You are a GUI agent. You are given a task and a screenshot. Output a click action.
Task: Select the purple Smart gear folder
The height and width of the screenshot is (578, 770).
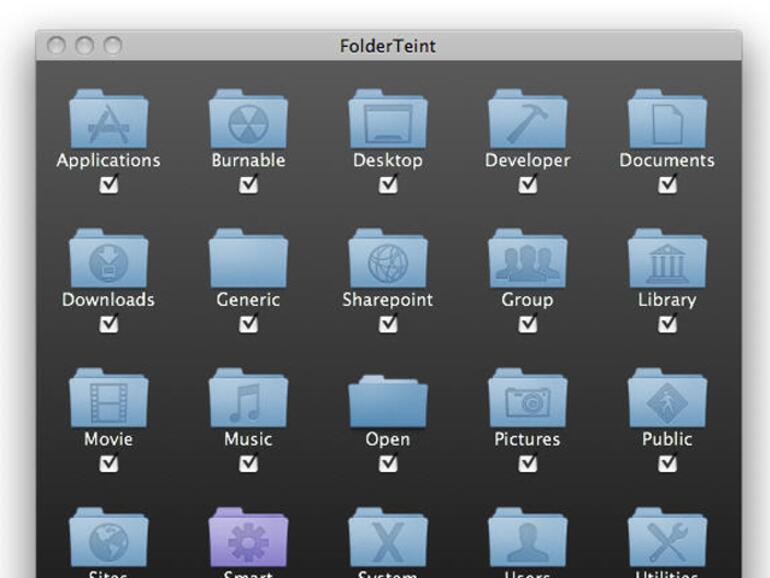(248, 537)
